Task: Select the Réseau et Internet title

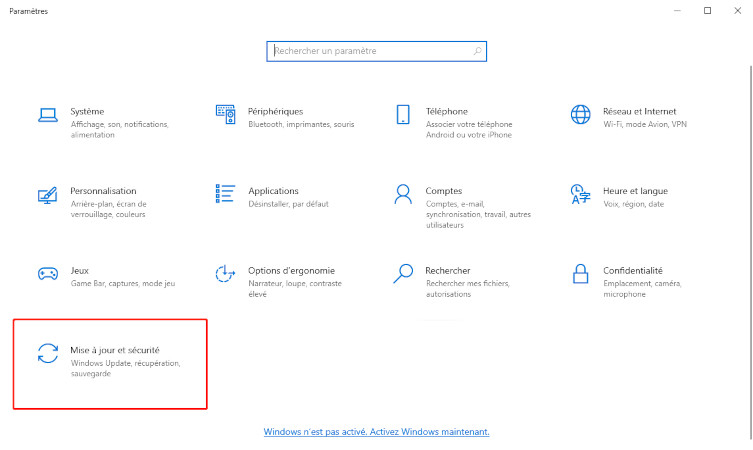Action: [x=640, y=111]
